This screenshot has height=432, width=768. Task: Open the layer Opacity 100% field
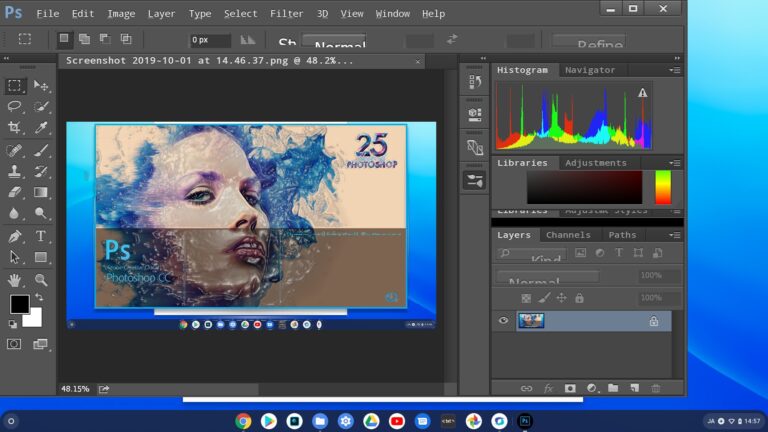click(x=659, y=276)
